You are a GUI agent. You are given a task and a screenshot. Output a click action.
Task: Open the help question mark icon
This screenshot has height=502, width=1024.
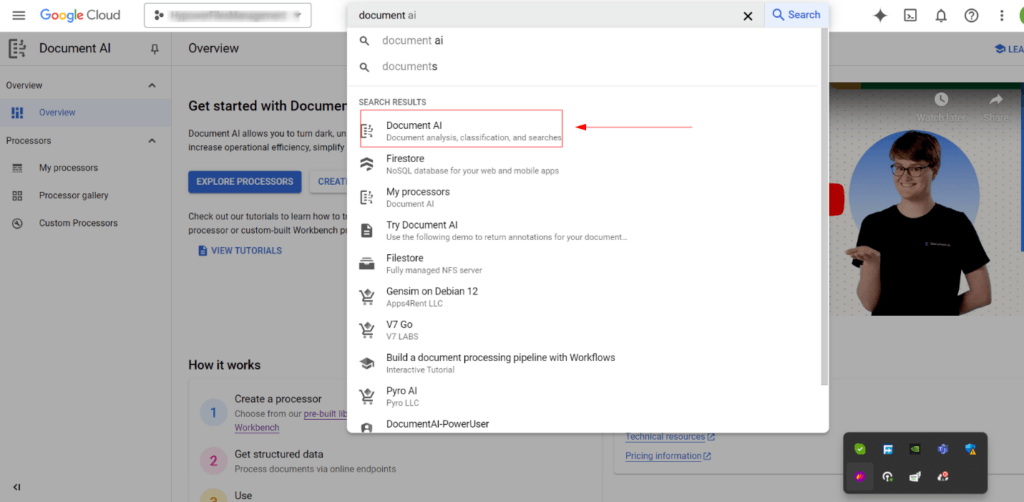click(971, 15)
